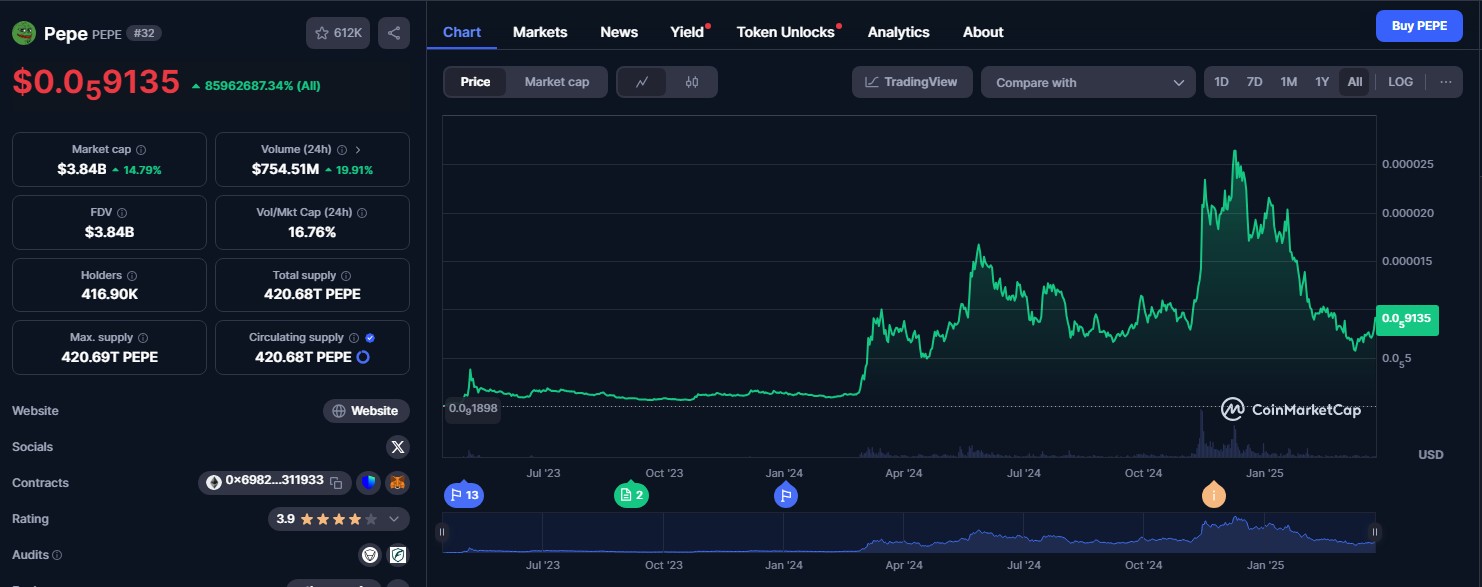Grab the right handle of range slider
The image size is (1482, 587).
(1375, 532)
